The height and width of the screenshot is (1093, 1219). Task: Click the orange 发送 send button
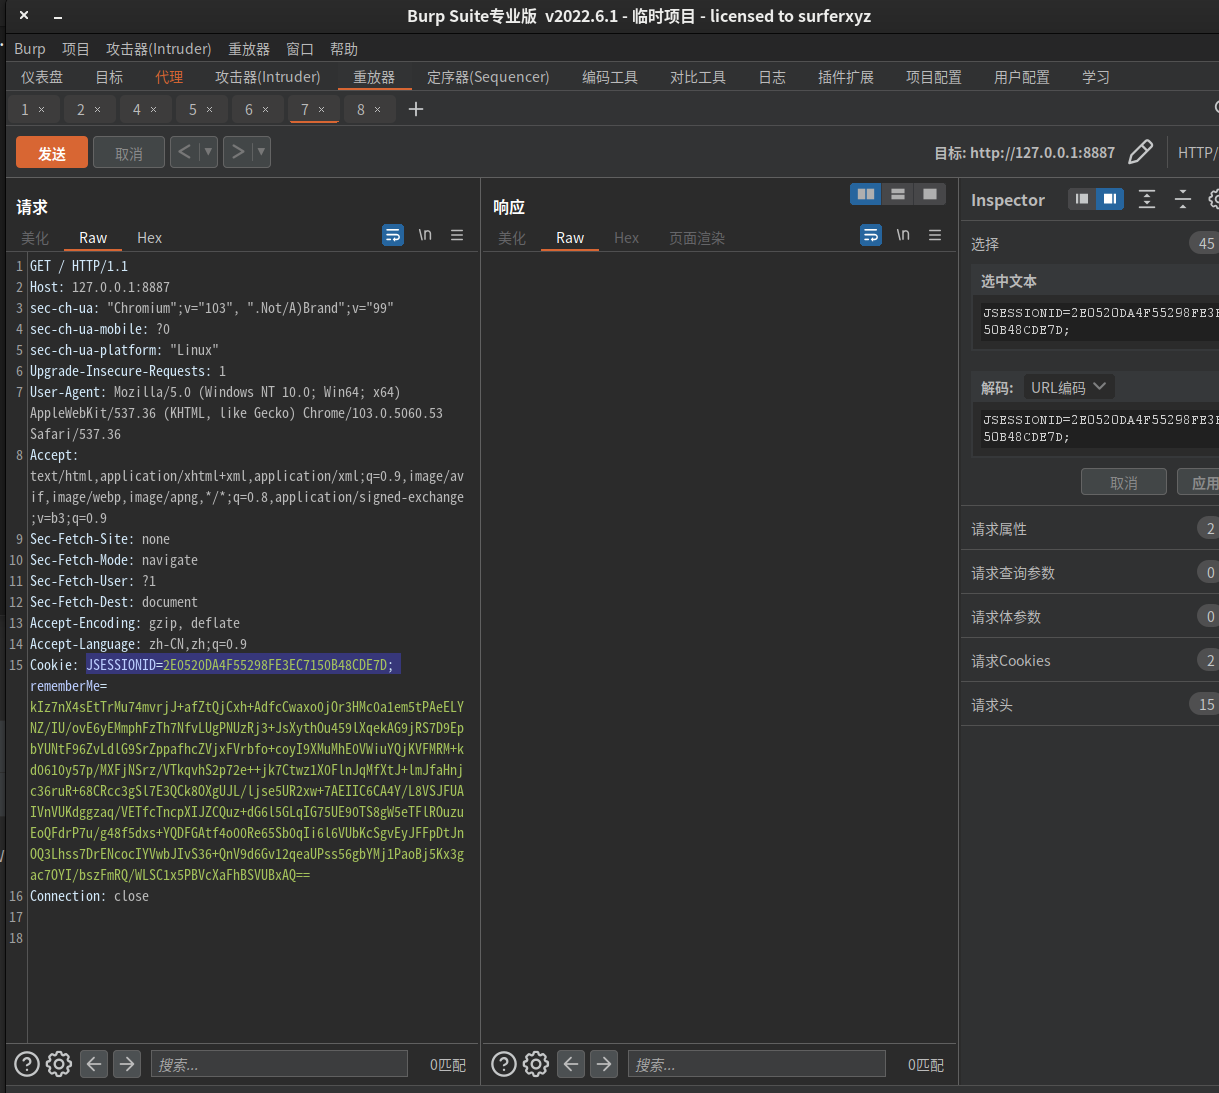[52, 153]
